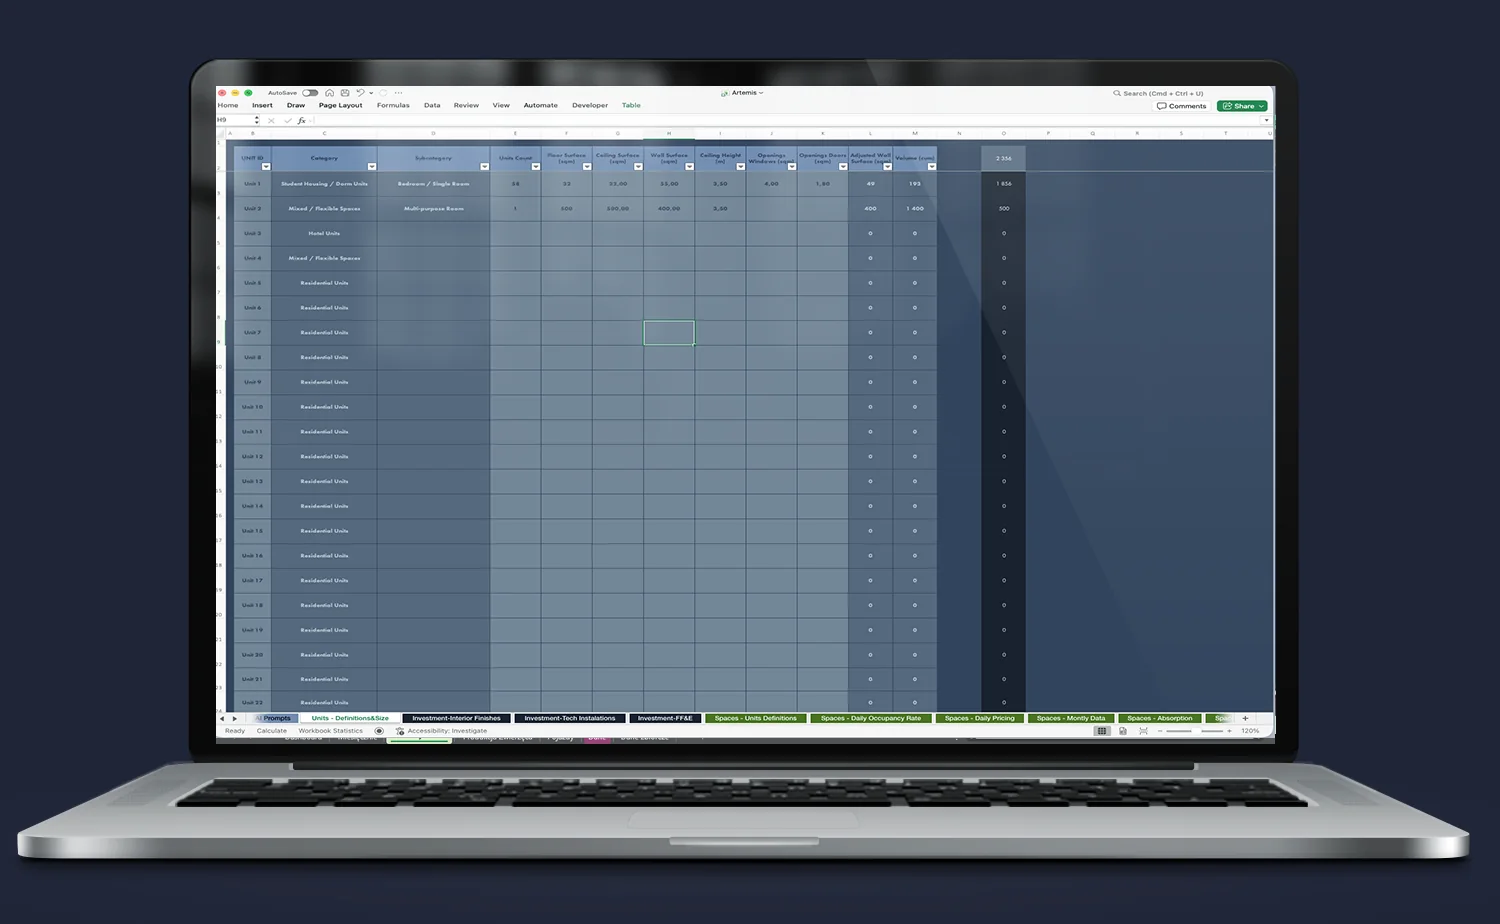
Task: Open the Ceiling Surface column filter dropdown
Action: [x=638, y=167]
